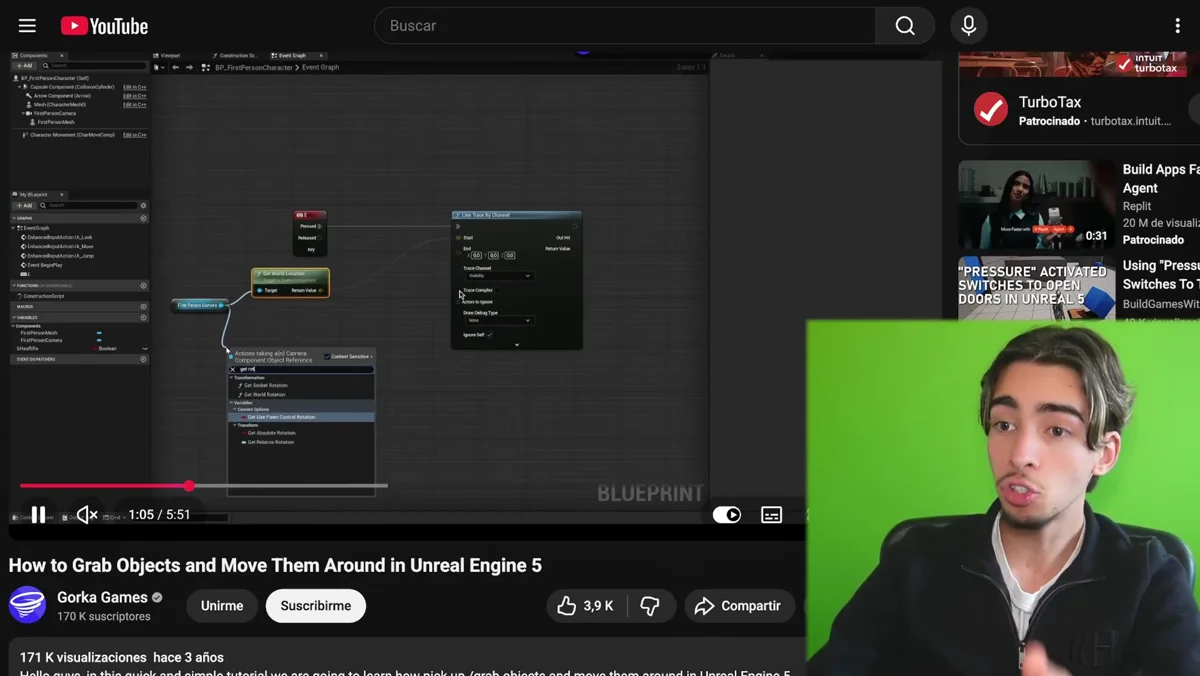The width and height of the screenshot is (1200, 676).
Task: Click the video progress bar scrubber
Action: pyautogui.click(x=189, y=486)
